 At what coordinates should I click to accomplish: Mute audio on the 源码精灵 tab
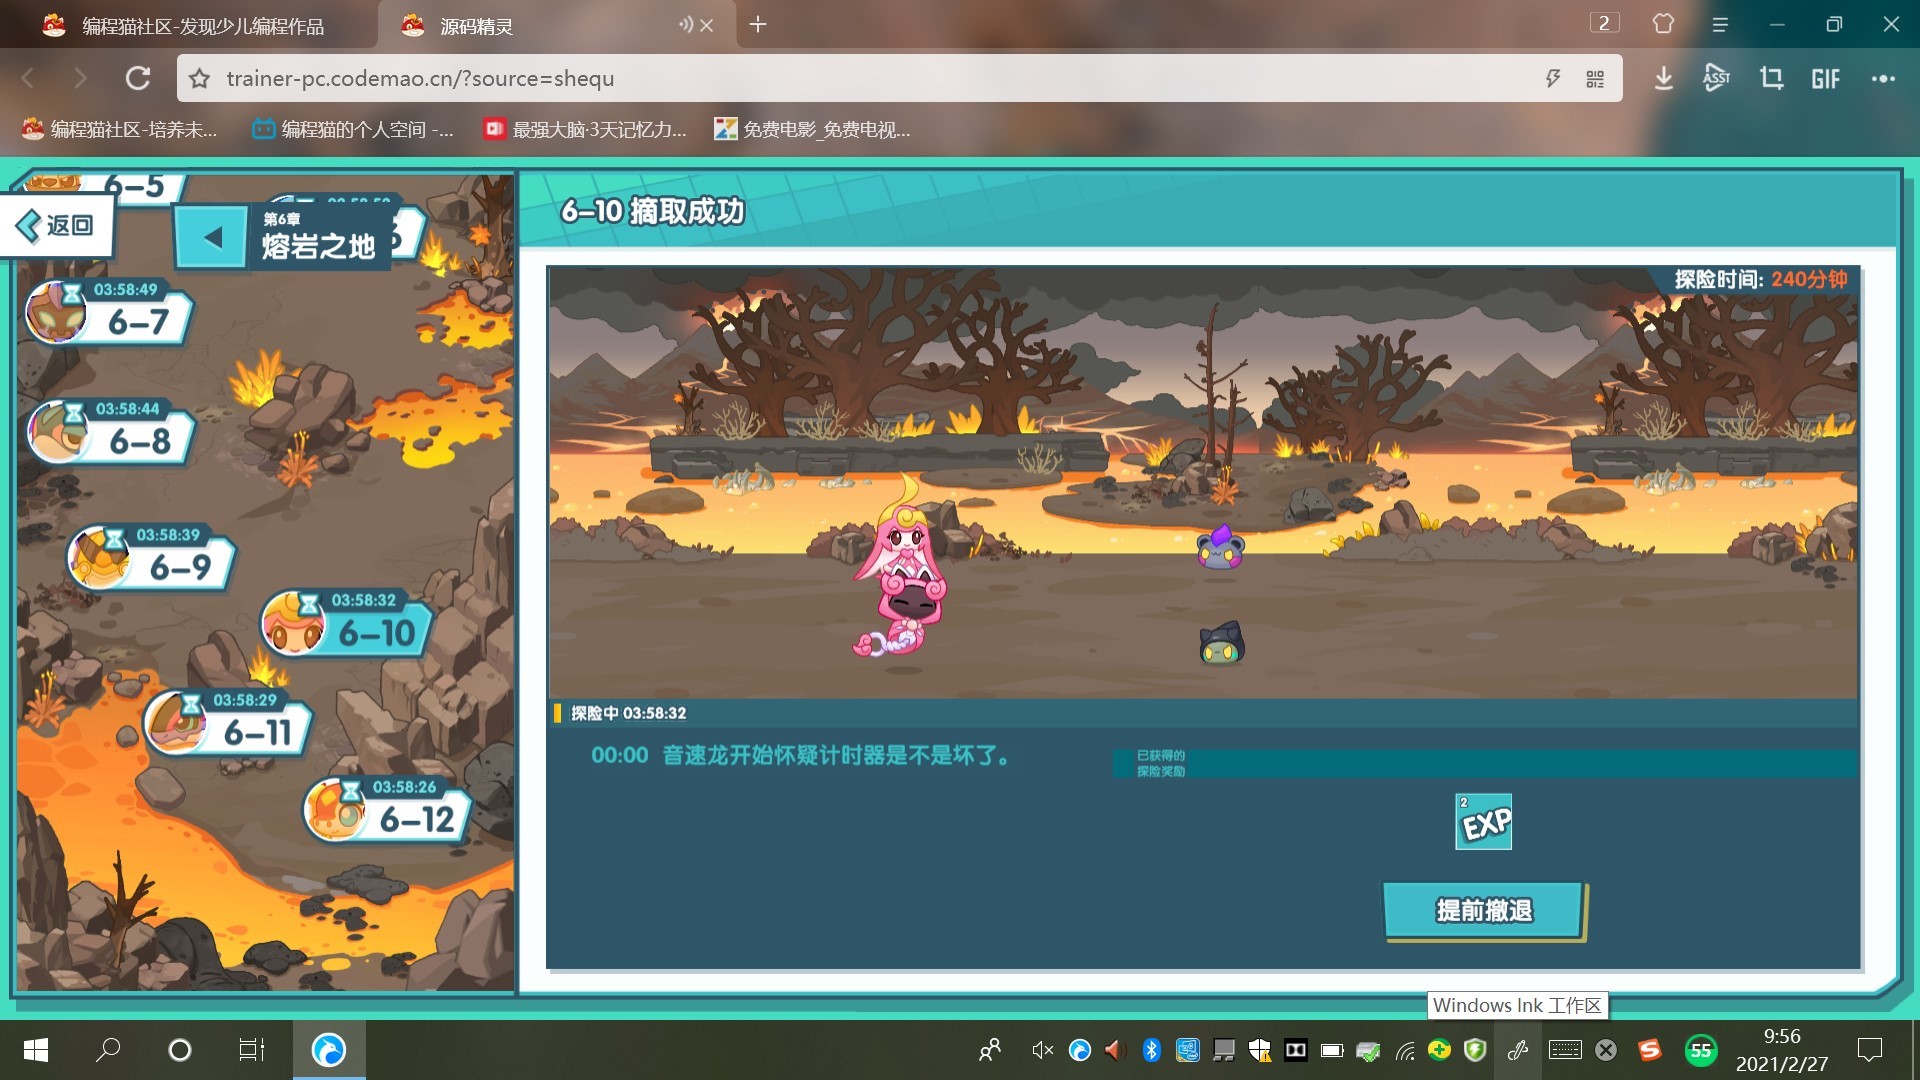(685, 25)
